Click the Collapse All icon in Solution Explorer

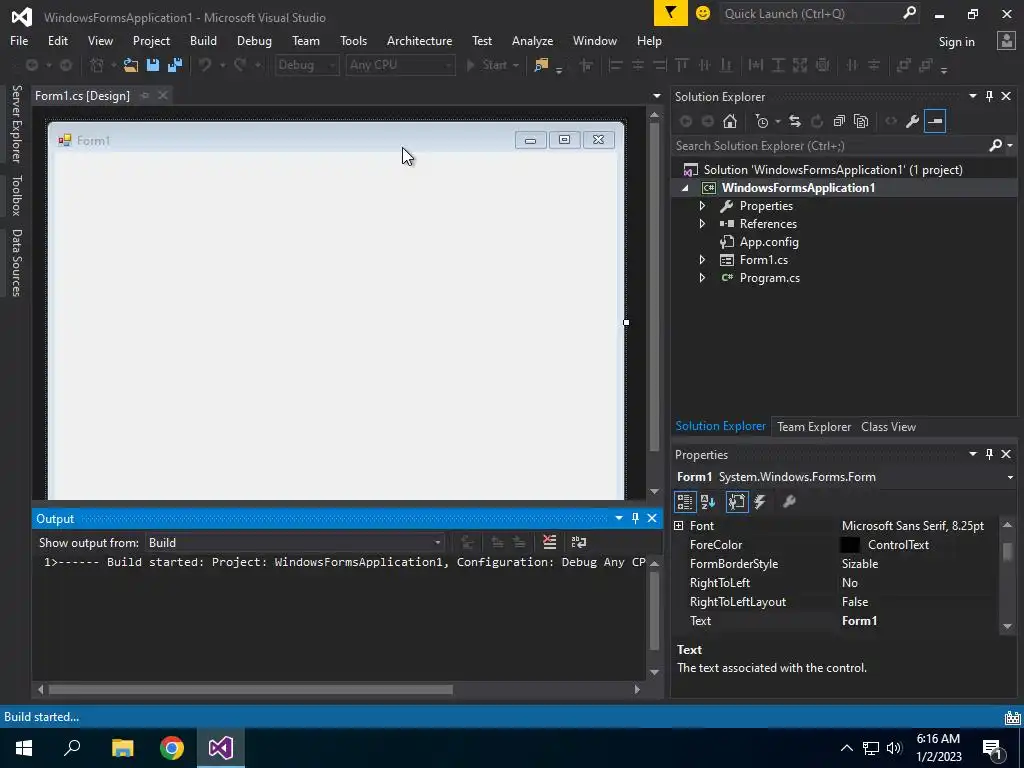[x=839, y=121]
